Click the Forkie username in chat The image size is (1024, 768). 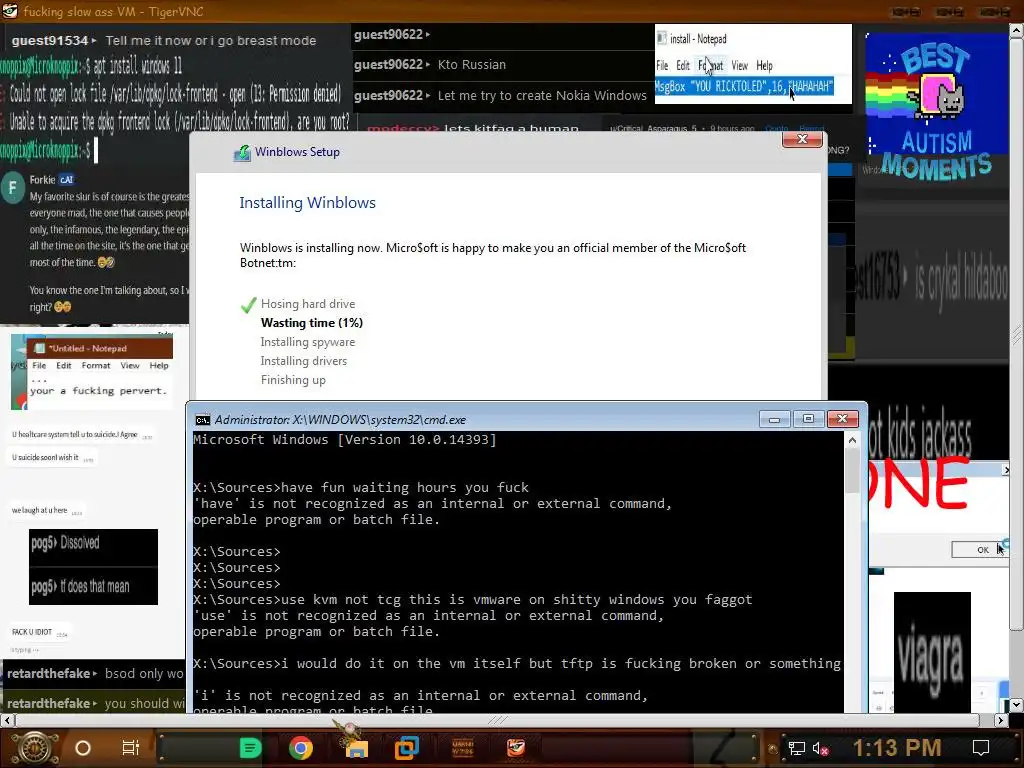click(x=42, y=180)
